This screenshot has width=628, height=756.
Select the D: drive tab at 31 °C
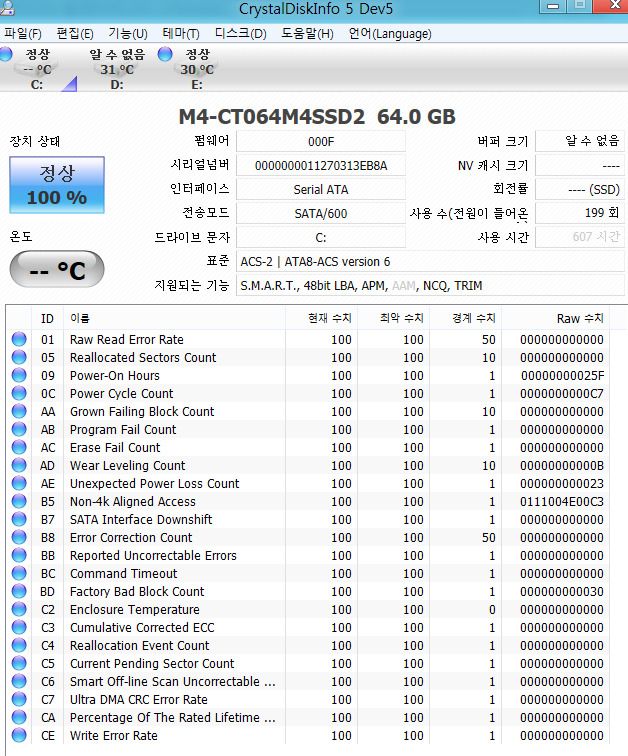(x=117, y=69)
